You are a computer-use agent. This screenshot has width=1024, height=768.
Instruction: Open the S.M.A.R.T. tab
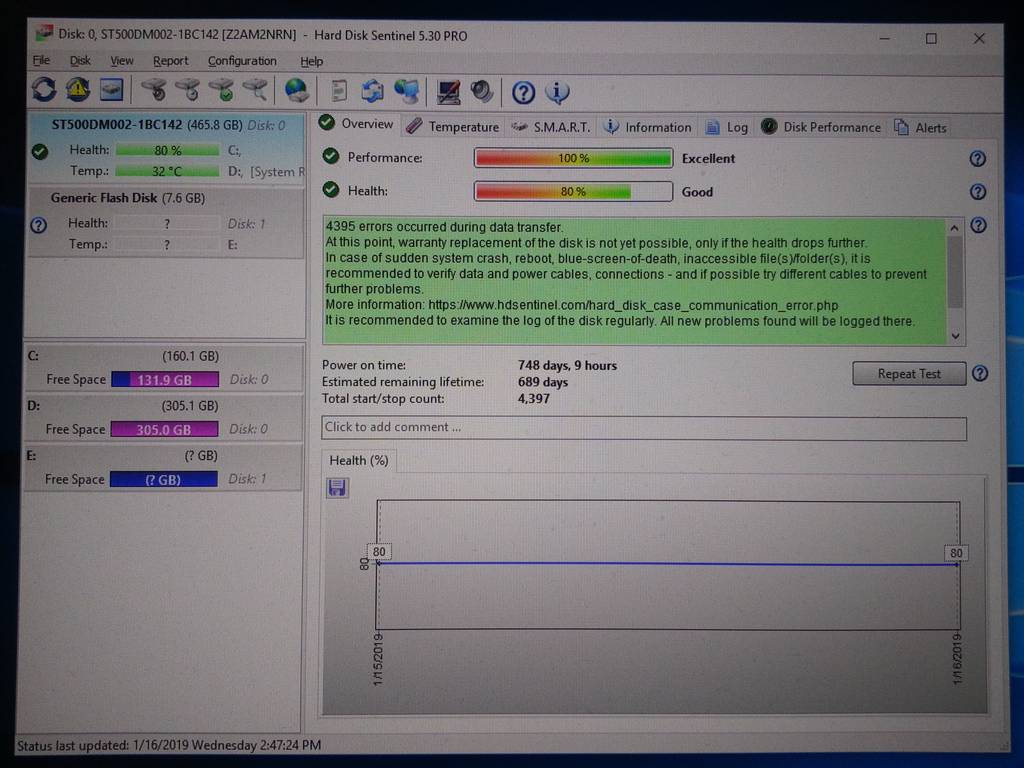click(551, 127)
